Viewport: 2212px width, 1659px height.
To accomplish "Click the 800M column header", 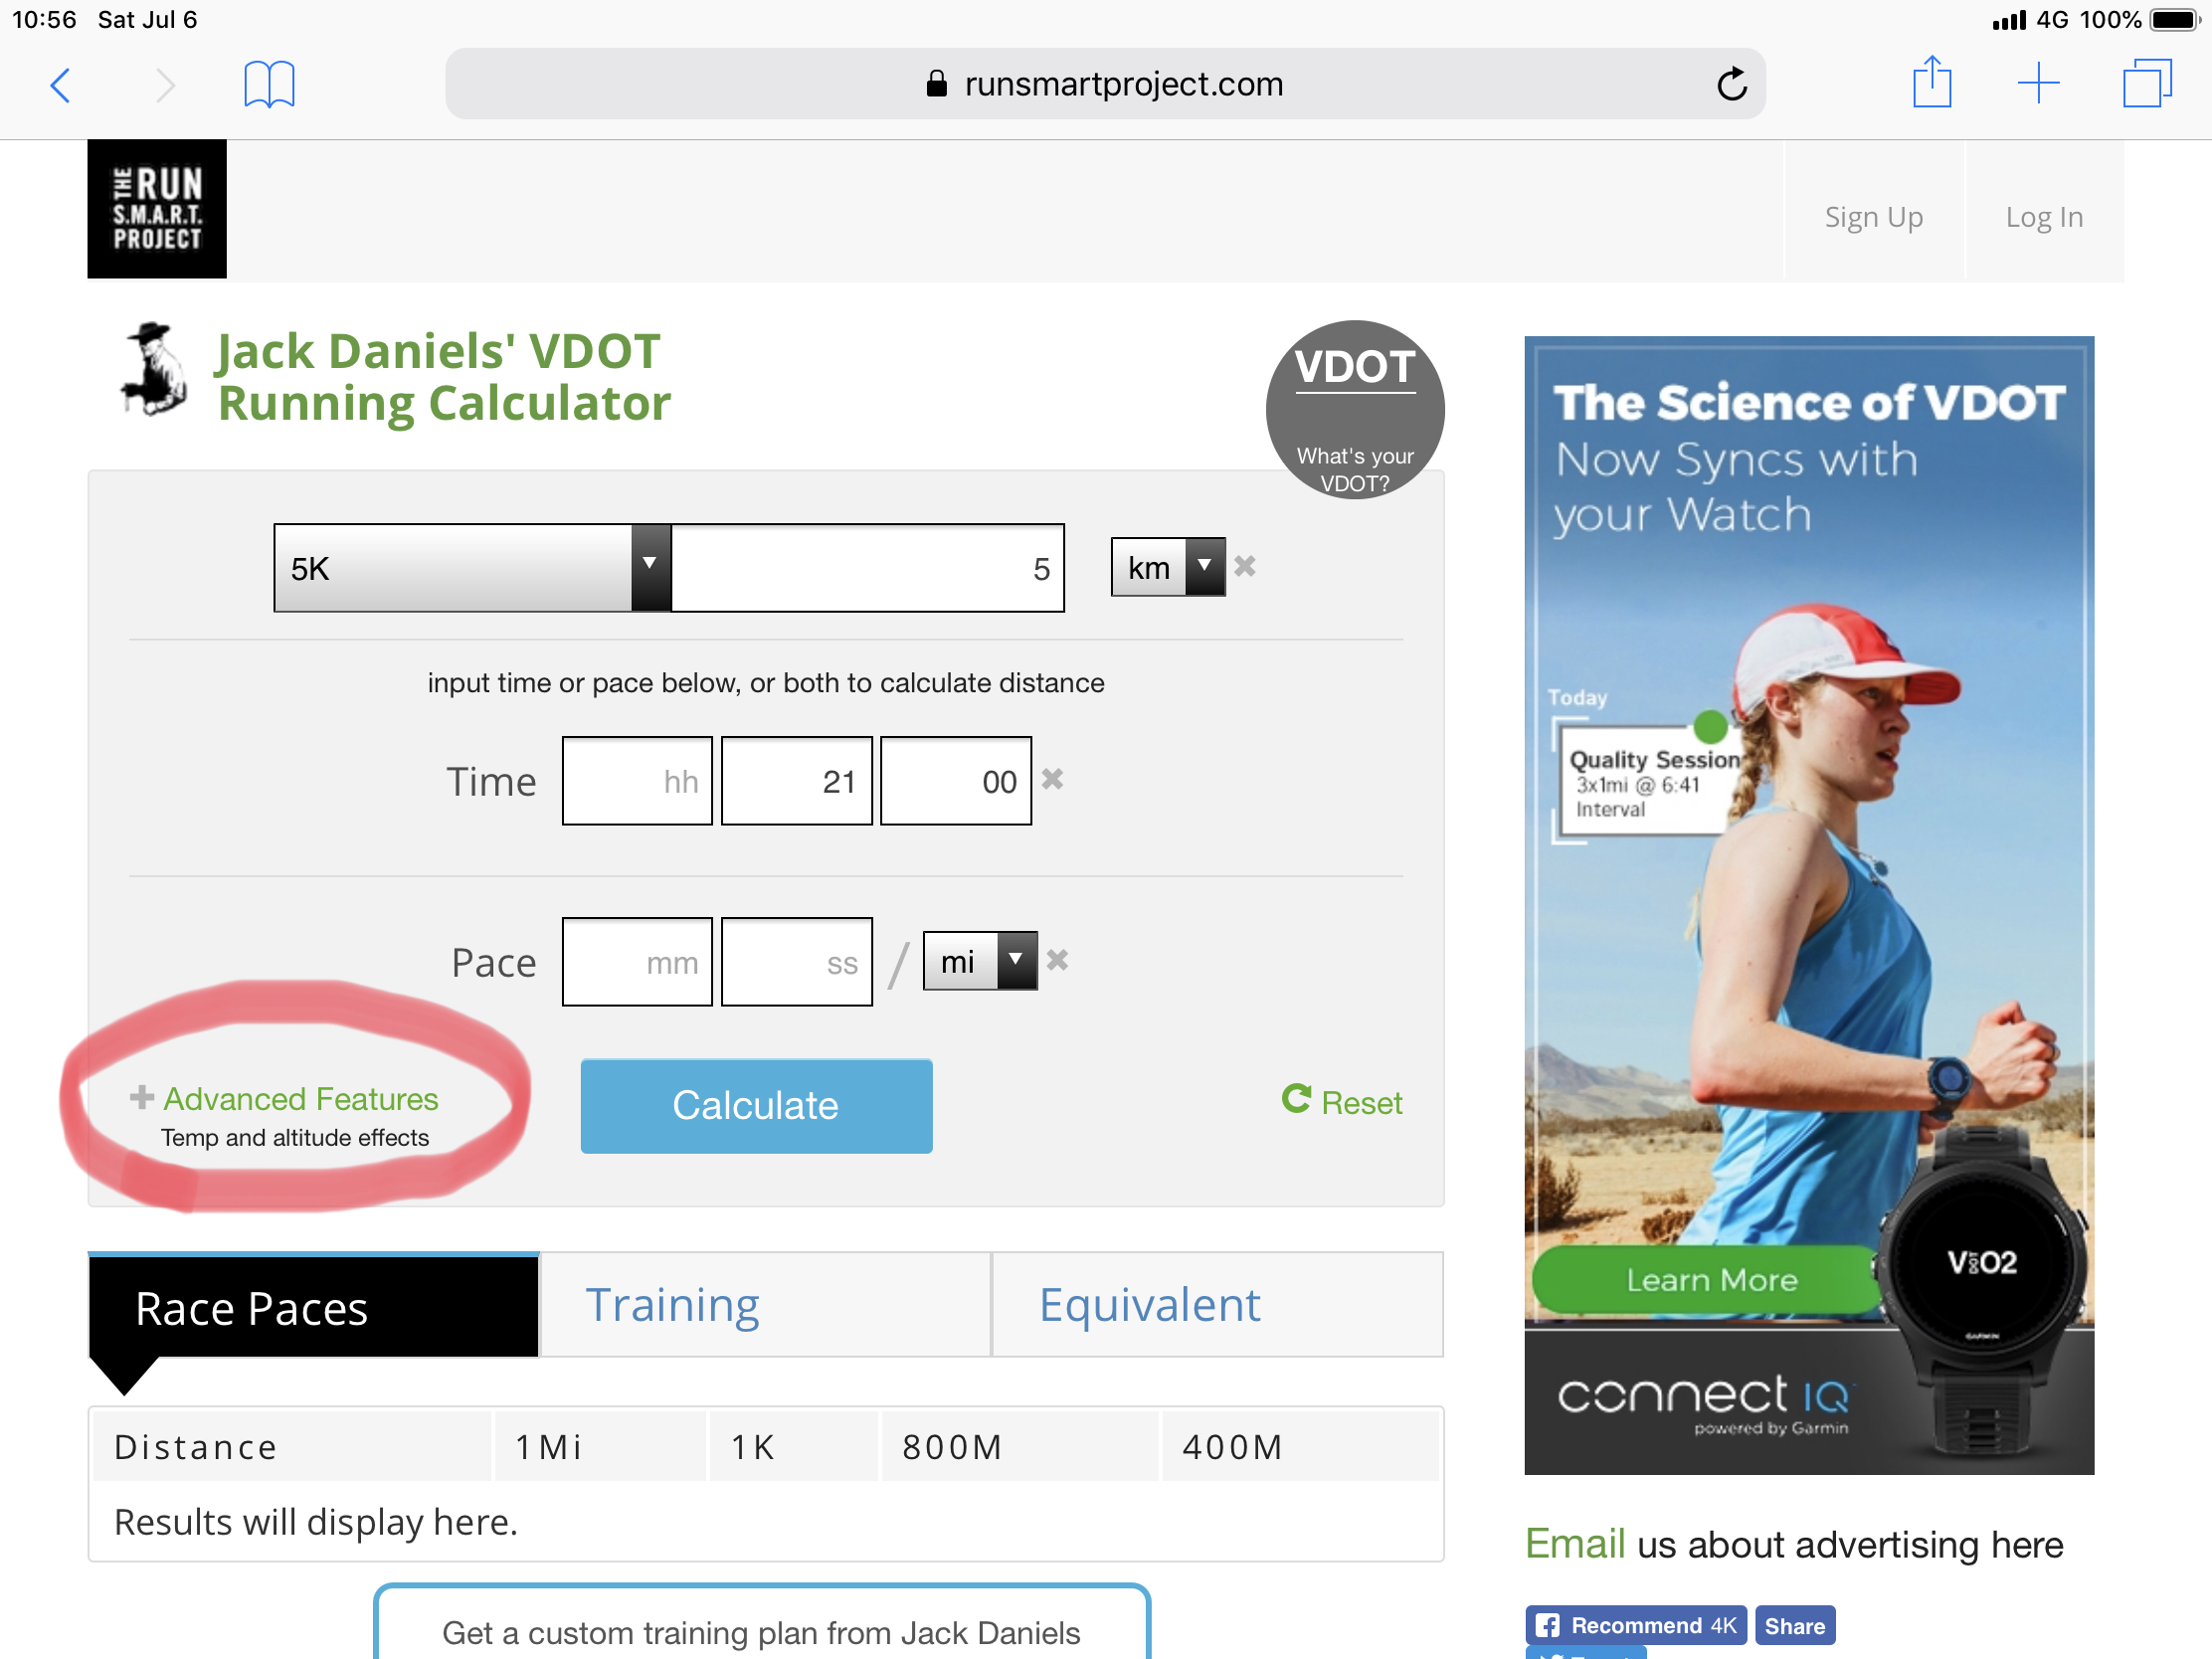I will click(1019, 1447).
